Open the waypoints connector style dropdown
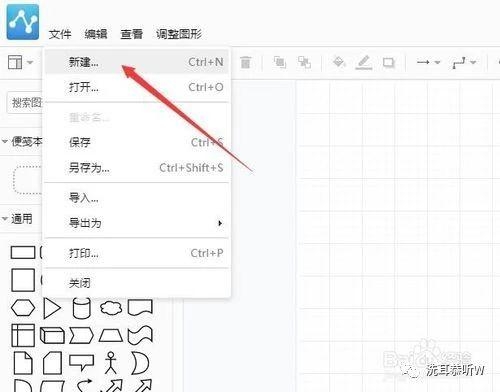 (464, 62)
